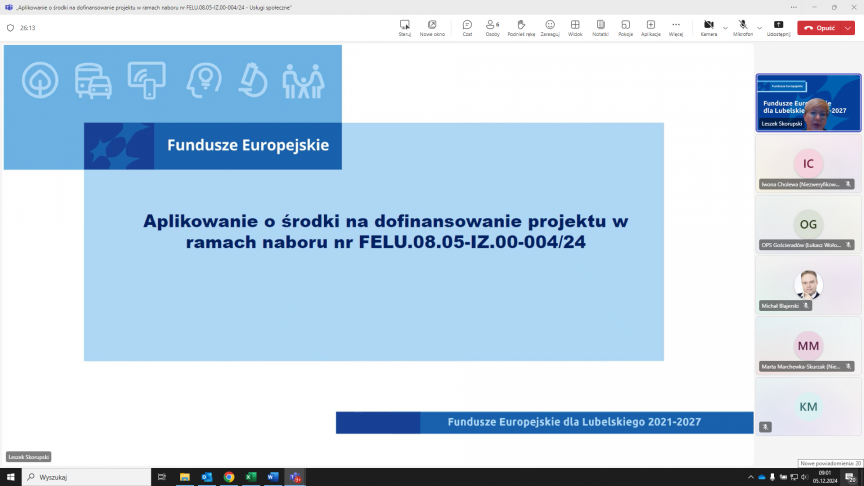
Task: Select Leszek Skorupski video tile
Action: tap(808, 103)
